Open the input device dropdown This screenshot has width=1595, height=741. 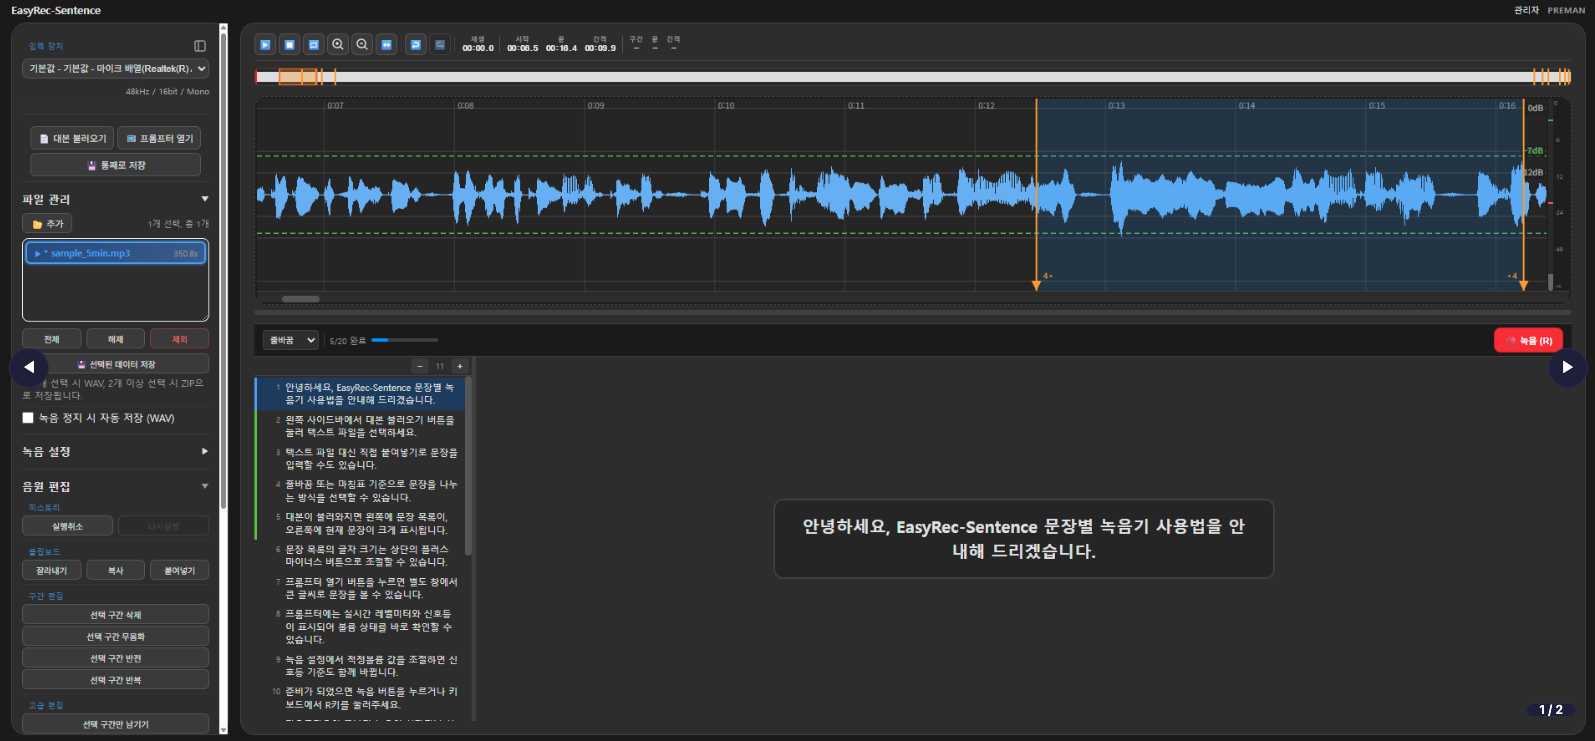(x=116, y=69)
